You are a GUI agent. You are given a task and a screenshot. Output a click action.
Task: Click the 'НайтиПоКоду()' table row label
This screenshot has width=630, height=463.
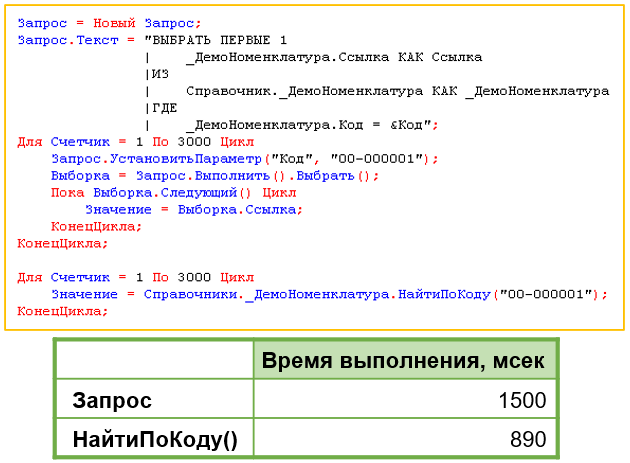pos(155,439)
